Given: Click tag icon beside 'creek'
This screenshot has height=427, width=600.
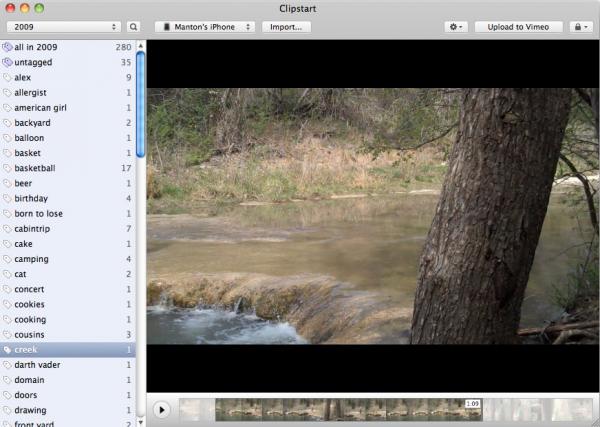Looking at the screenshot, I should point(7,350).
